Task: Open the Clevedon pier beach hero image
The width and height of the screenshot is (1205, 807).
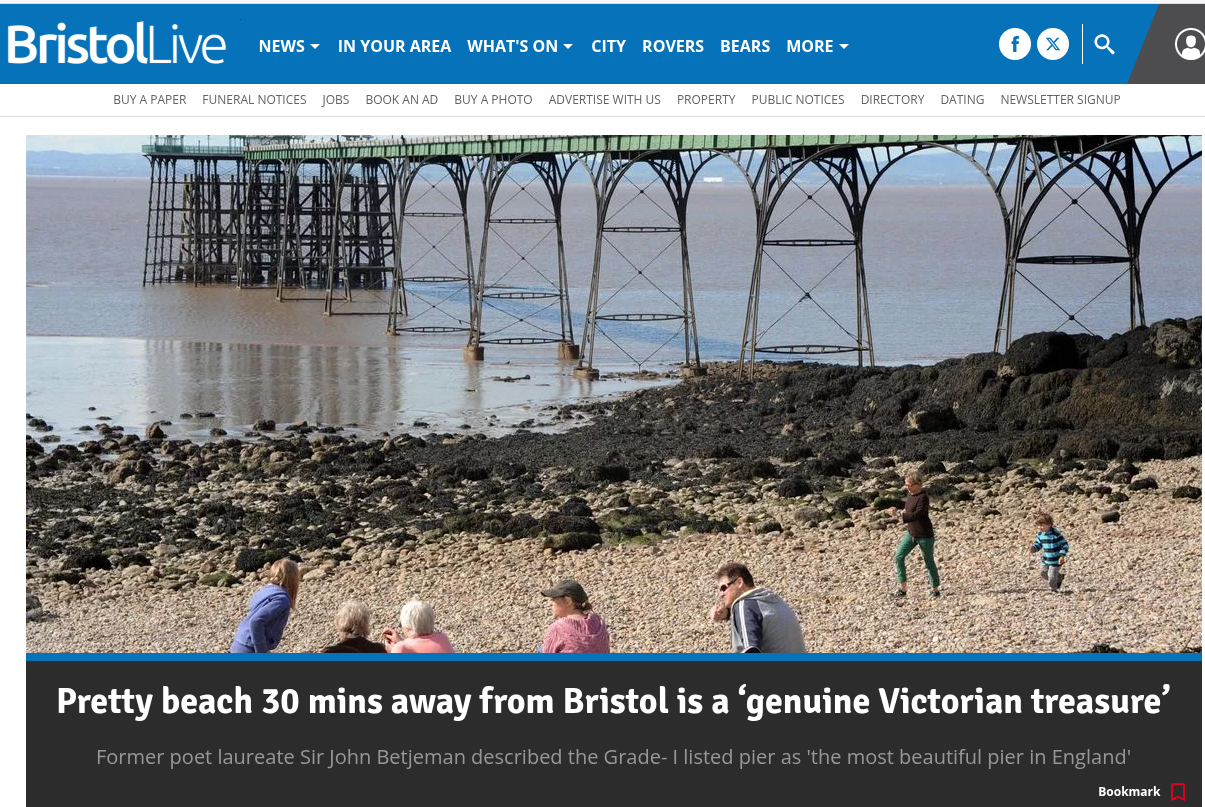Action: [x=614, y=394]
